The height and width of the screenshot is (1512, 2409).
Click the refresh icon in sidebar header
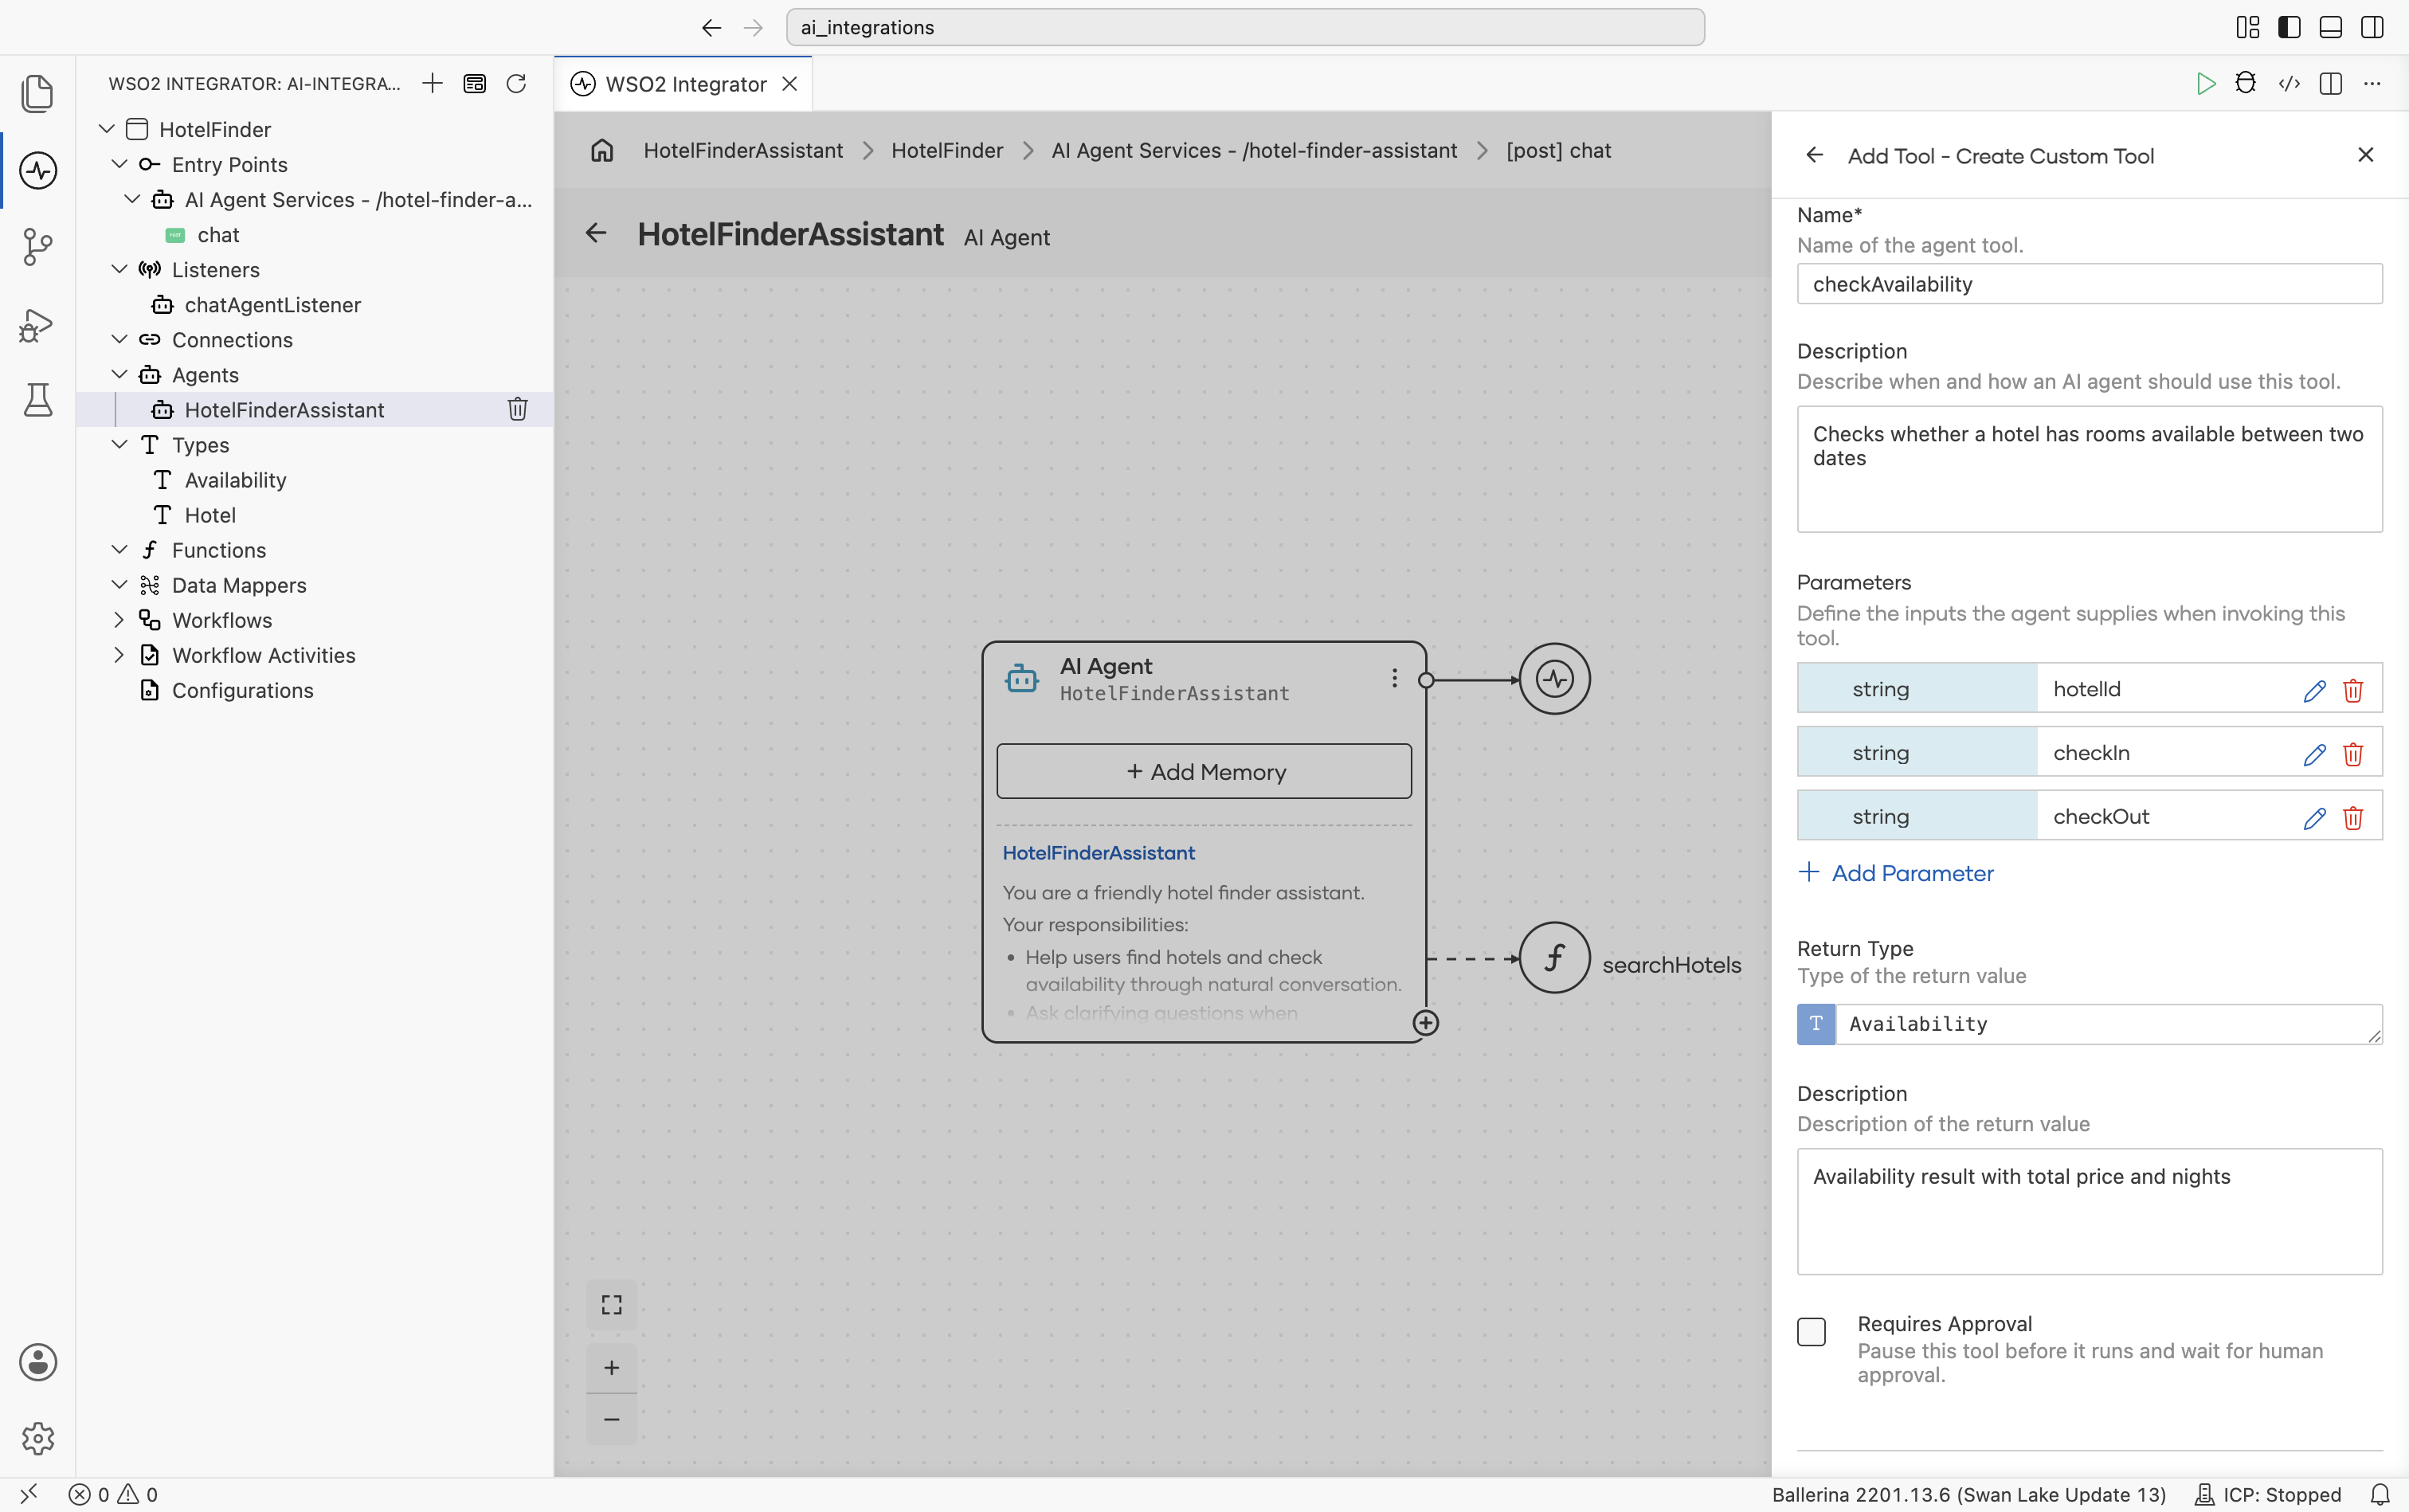(x=516, y=83)
